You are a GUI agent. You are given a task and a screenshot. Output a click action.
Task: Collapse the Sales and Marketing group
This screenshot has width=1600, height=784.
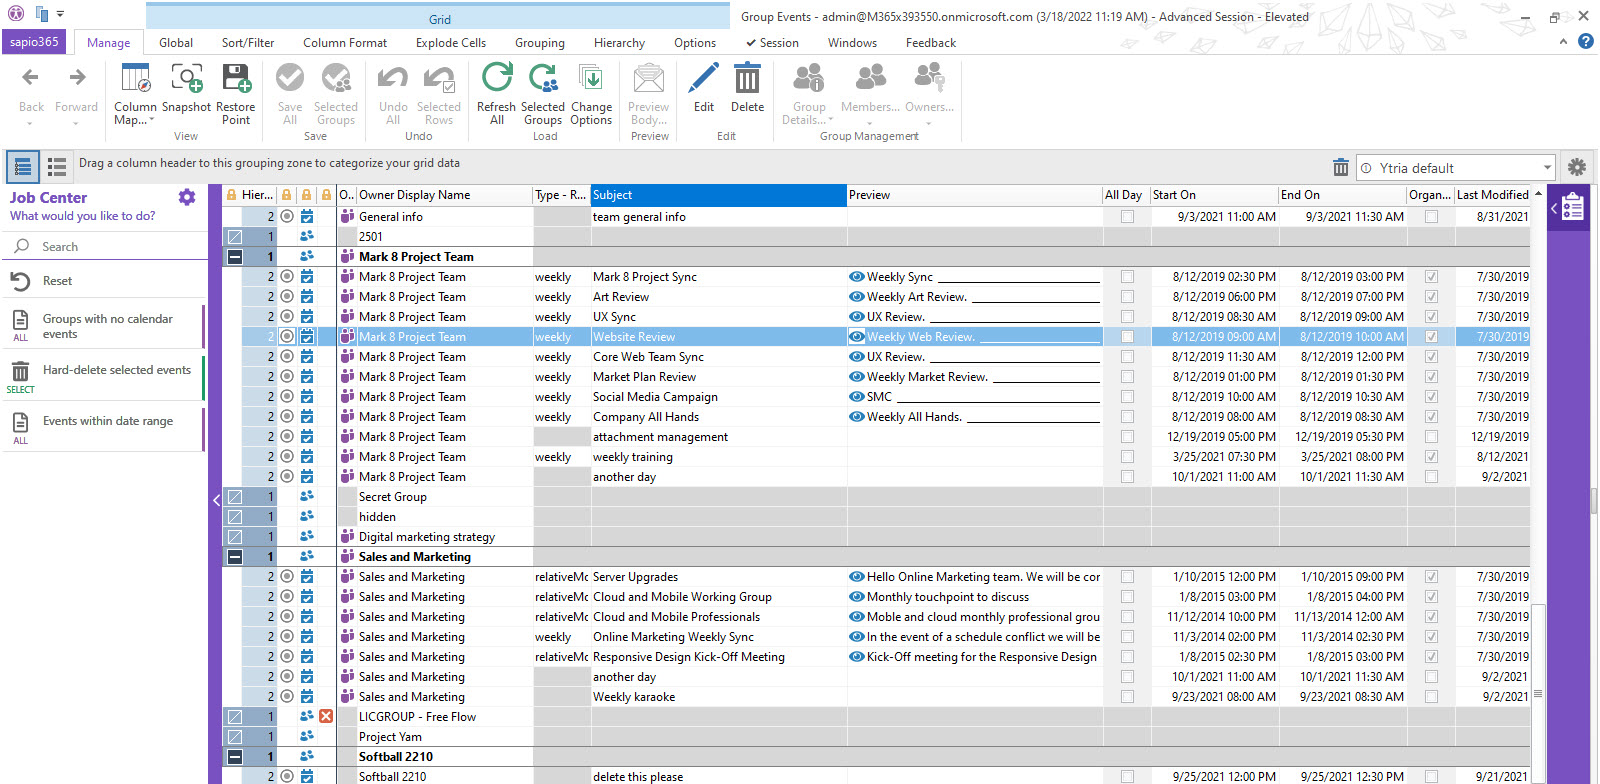(x=235, y=557)
